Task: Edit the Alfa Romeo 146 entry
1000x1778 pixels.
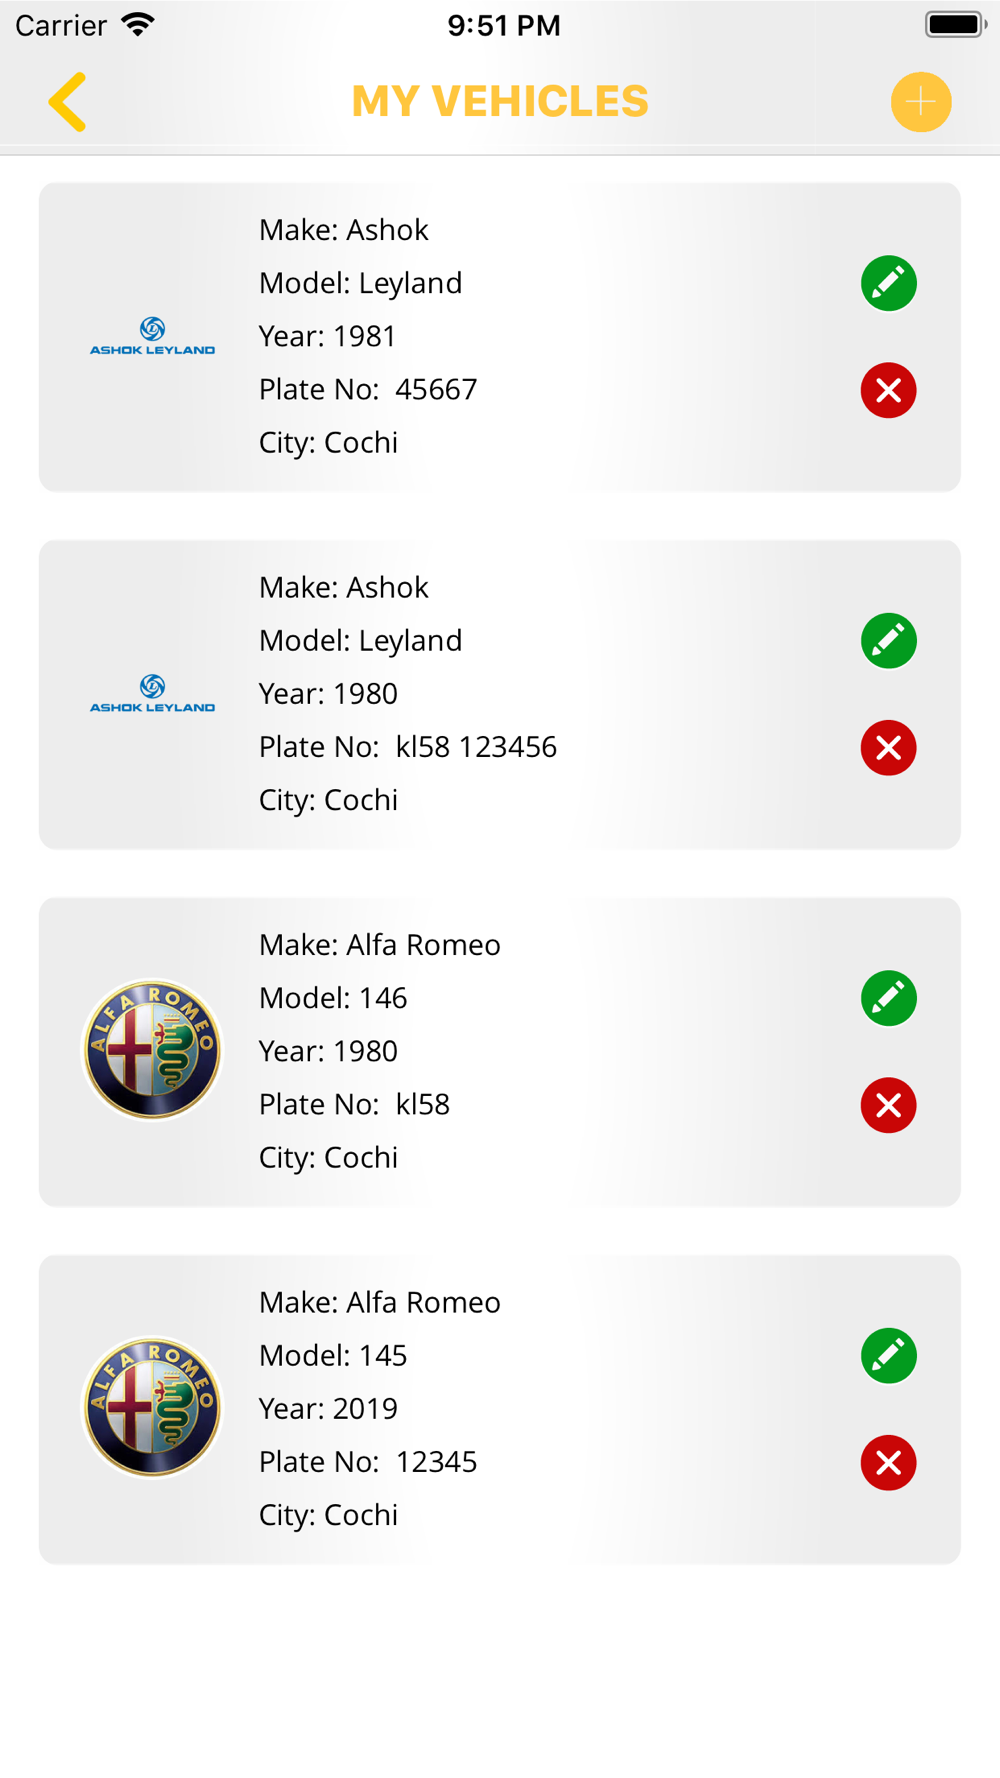Action: point(888,998)
